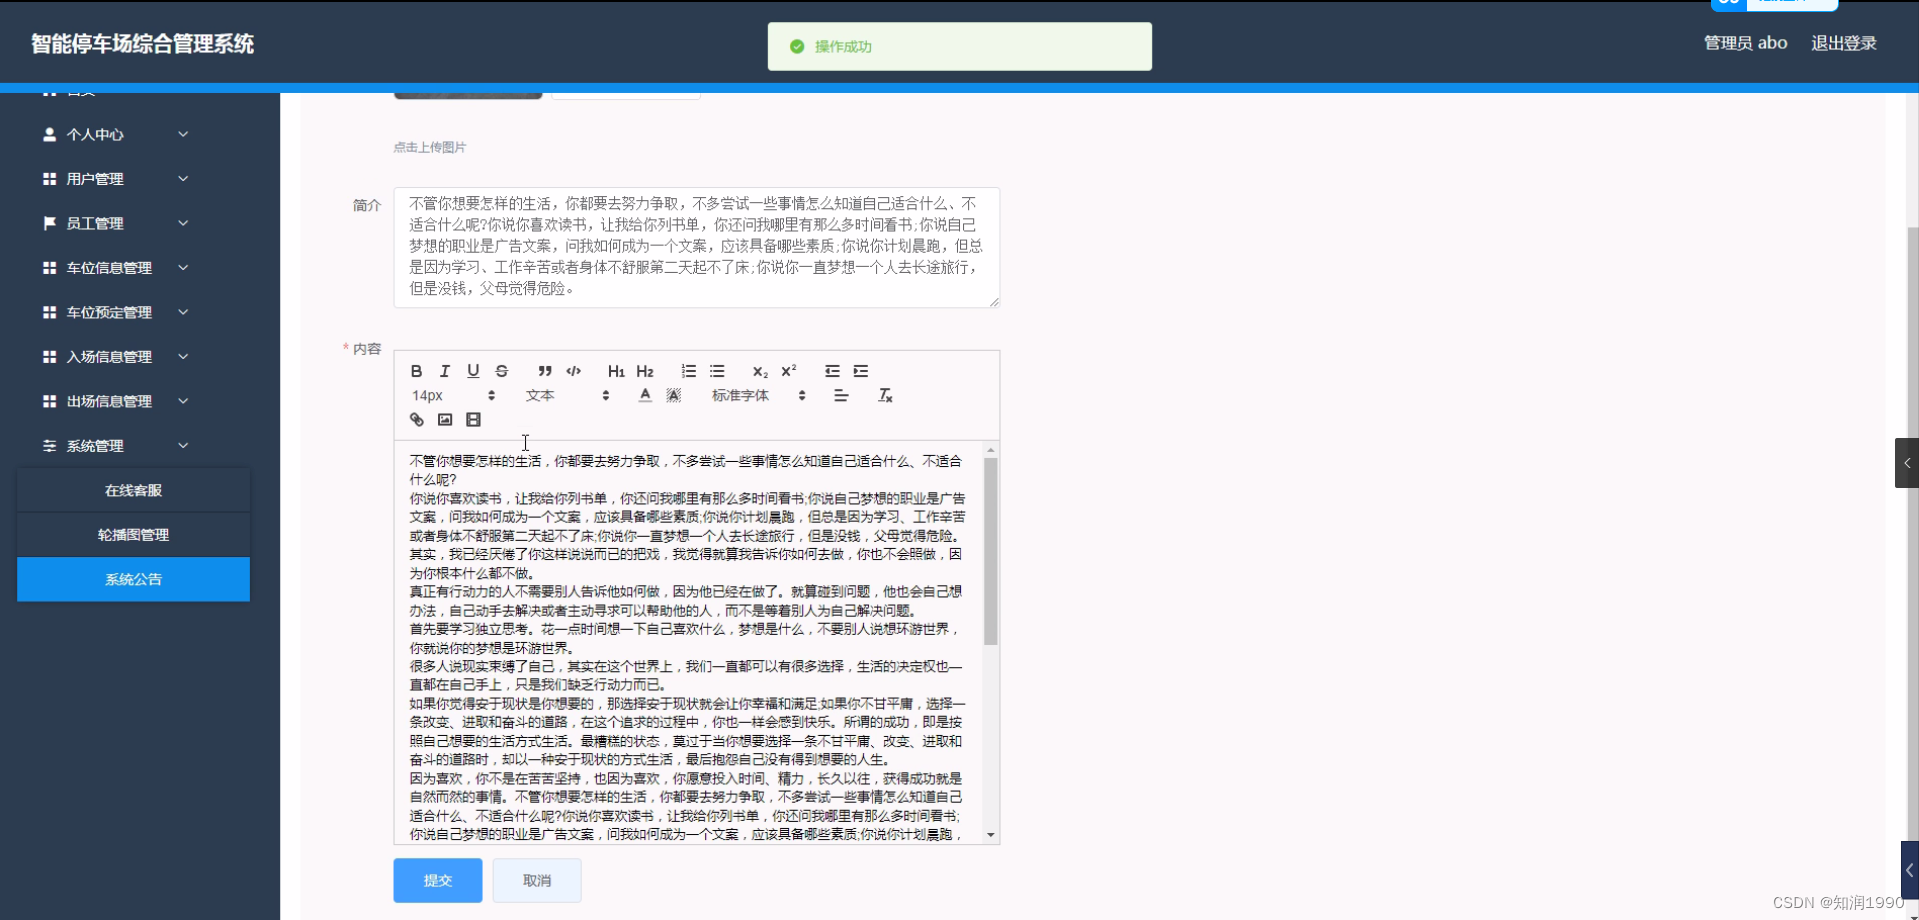Insert an ordered list
This screenshot has height=920, width=1919.
[x=688, y=371]
